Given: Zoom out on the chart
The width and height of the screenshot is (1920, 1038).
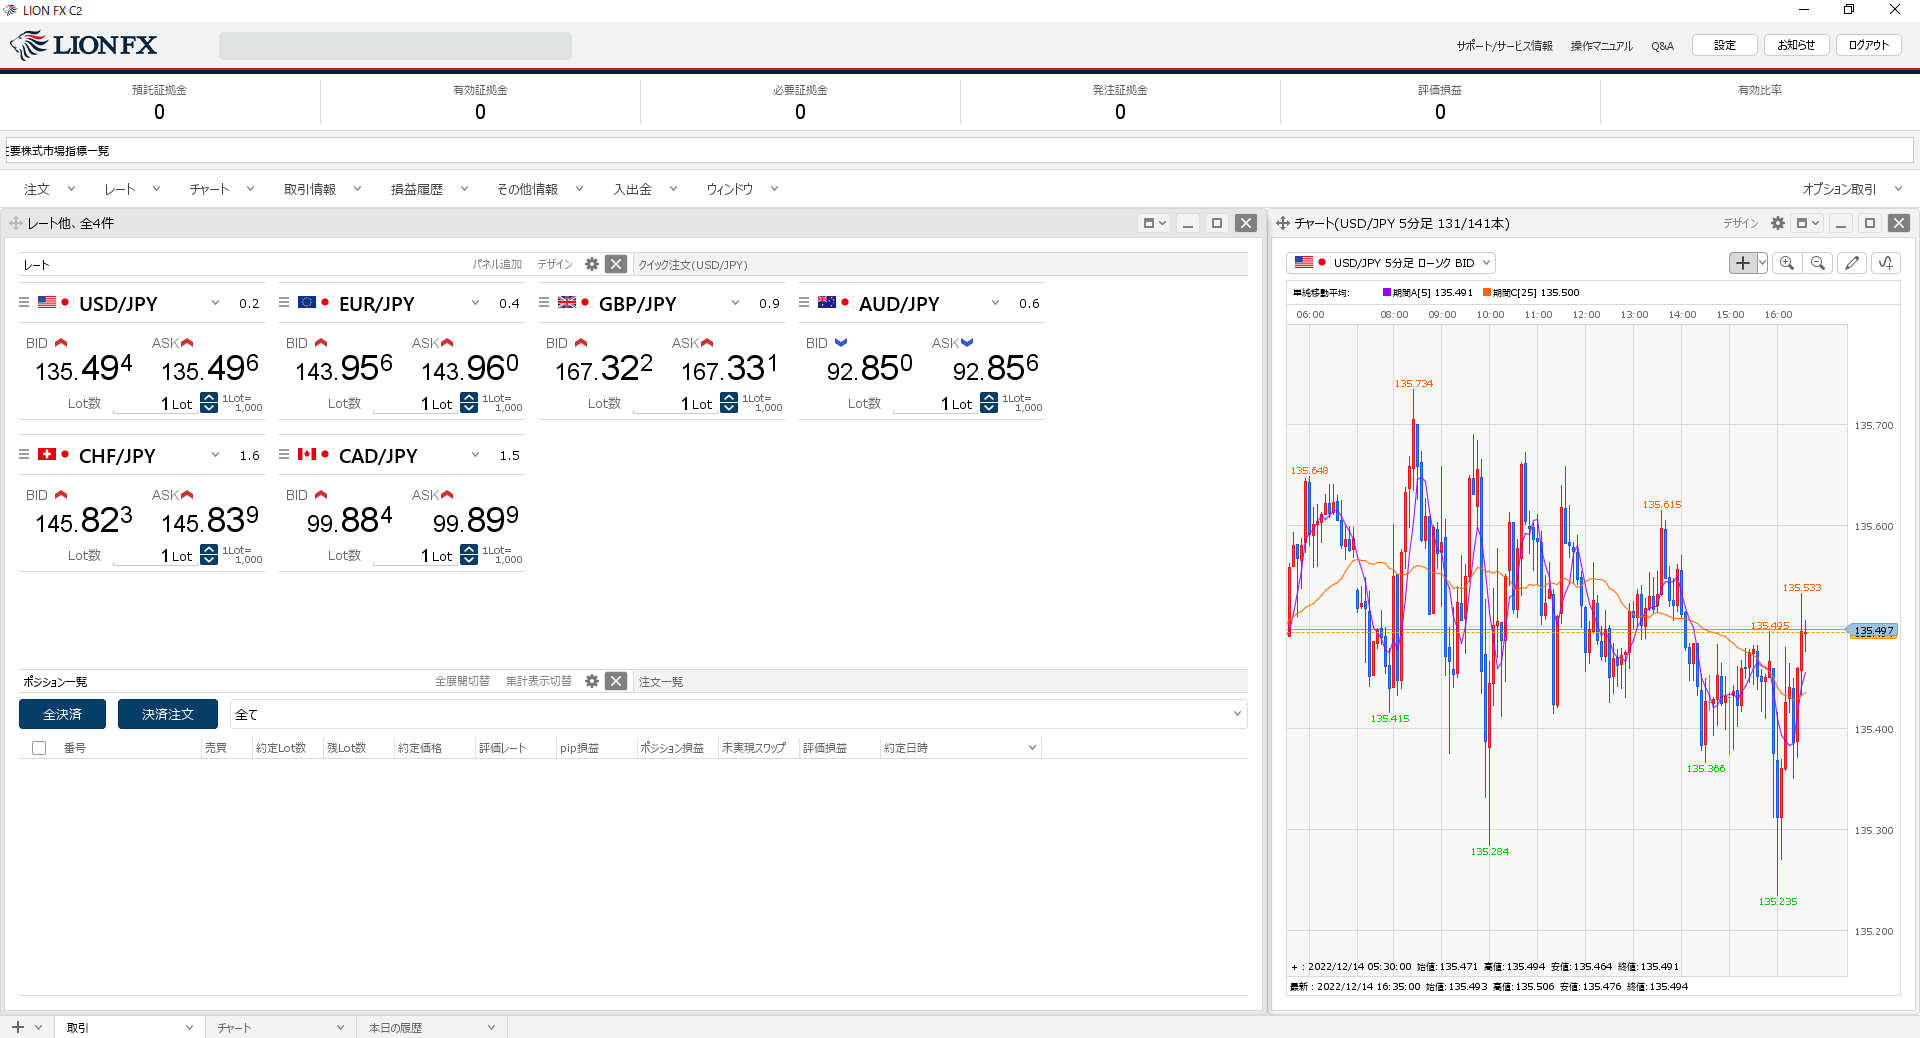Looking at the screenshot, I should [x=1818, y=263].
